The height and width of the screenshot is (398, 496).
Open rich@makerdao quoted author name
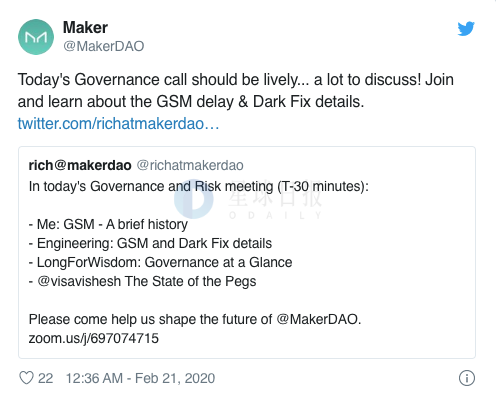pyautogui.click(x=80, y=165)
